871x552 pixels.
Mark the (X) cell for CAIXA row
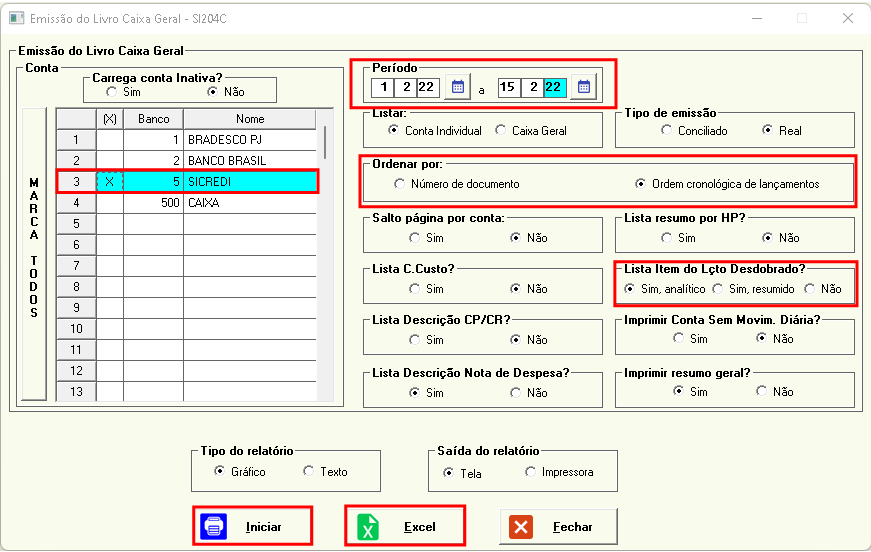tap(110, 203)
